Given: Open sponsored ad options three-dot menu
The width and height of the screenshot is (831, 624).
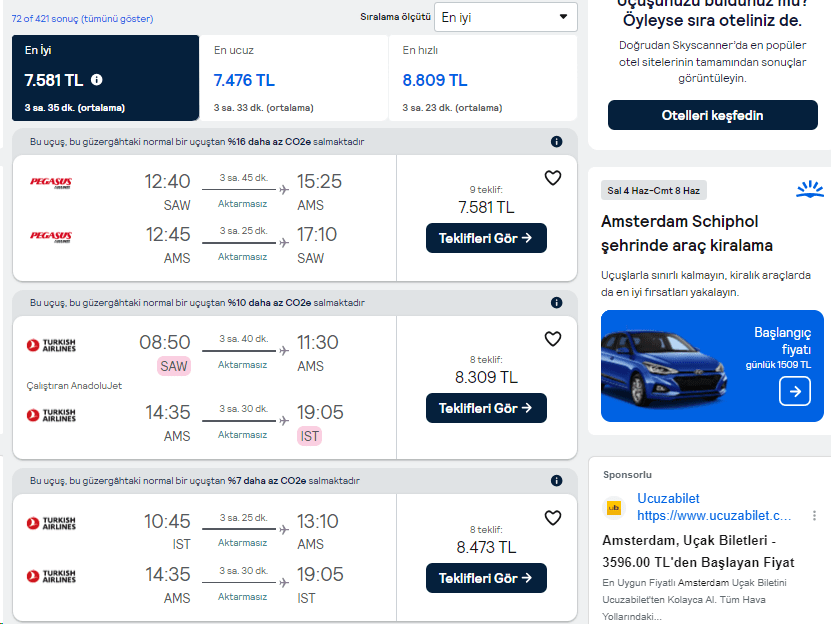Looking at the screenshot, I should [815, 516].
